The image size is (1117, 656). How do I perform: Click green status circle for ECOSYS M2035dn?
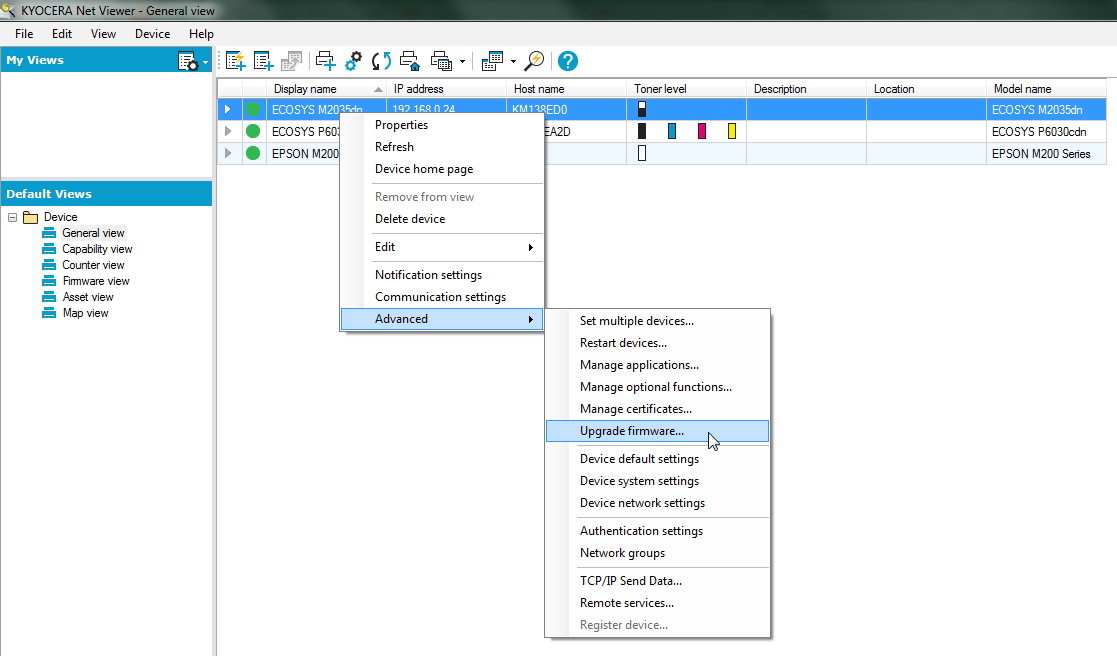(253, 110)
